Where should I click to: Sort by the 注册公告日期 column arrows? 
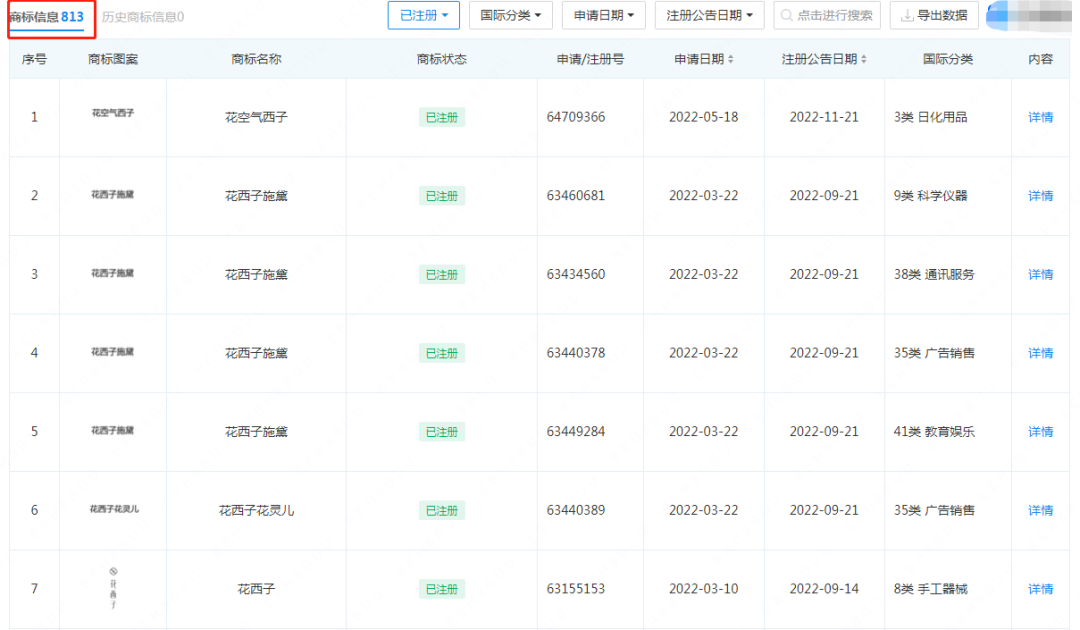[x=864, y=60]
